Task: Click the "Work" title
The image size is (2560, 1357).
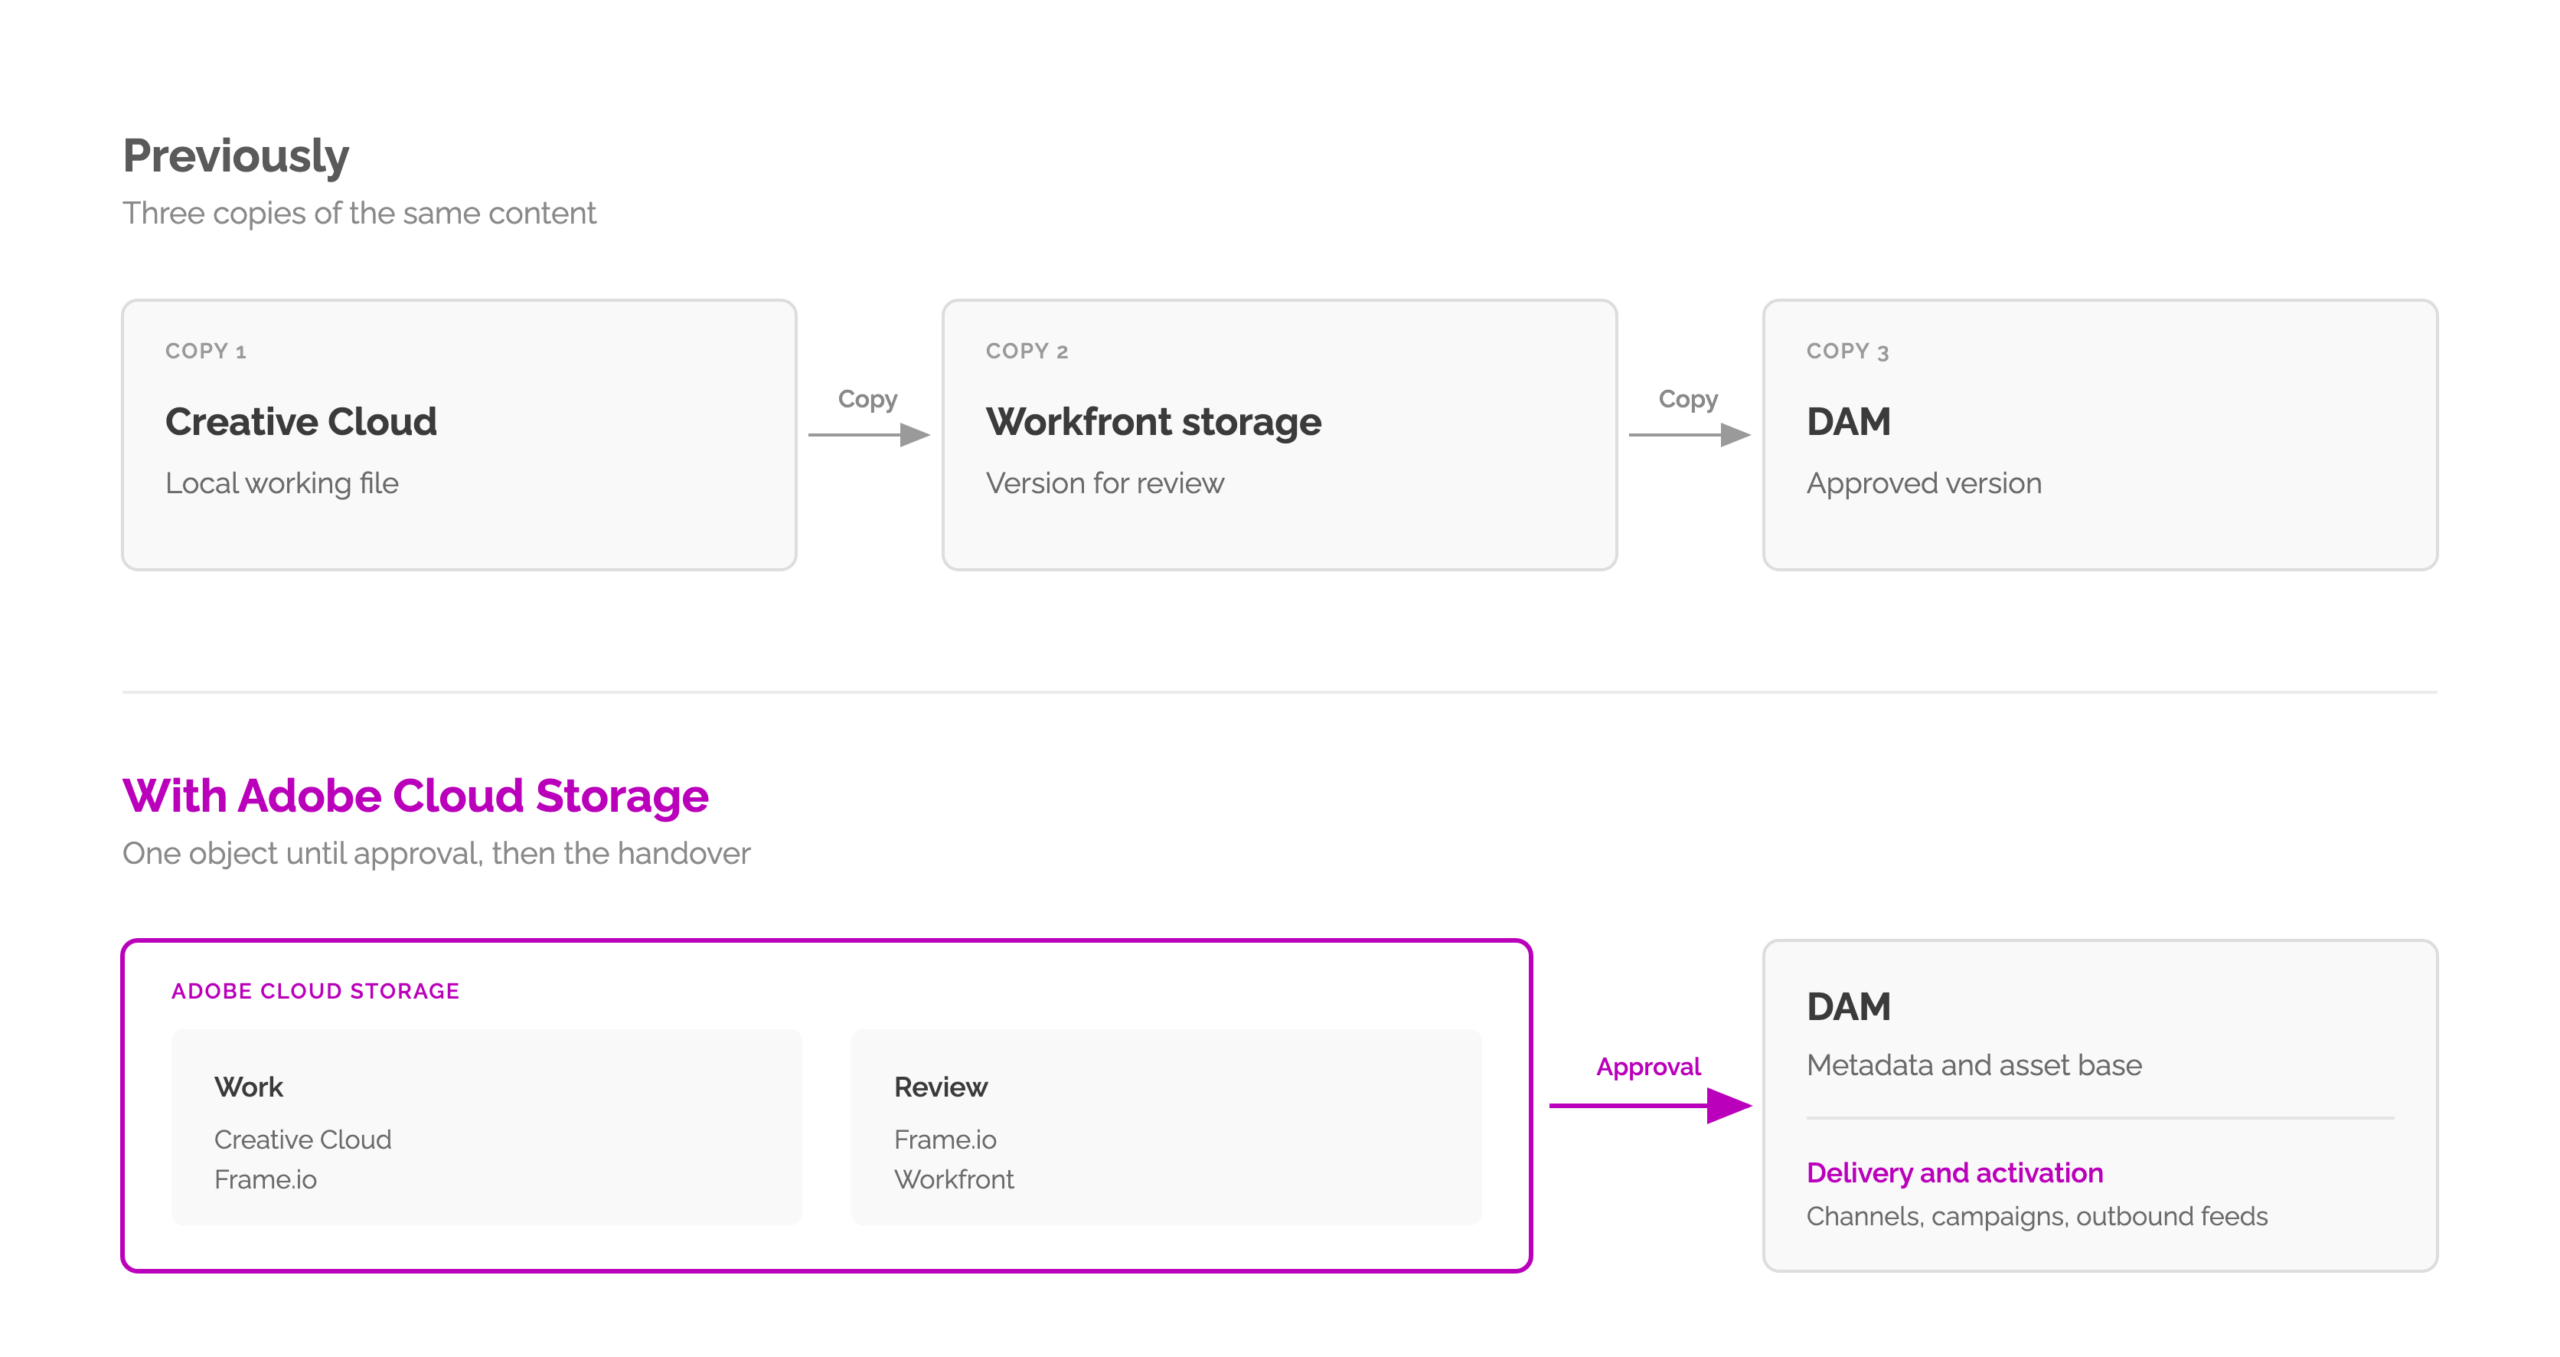Action: 248,1087
